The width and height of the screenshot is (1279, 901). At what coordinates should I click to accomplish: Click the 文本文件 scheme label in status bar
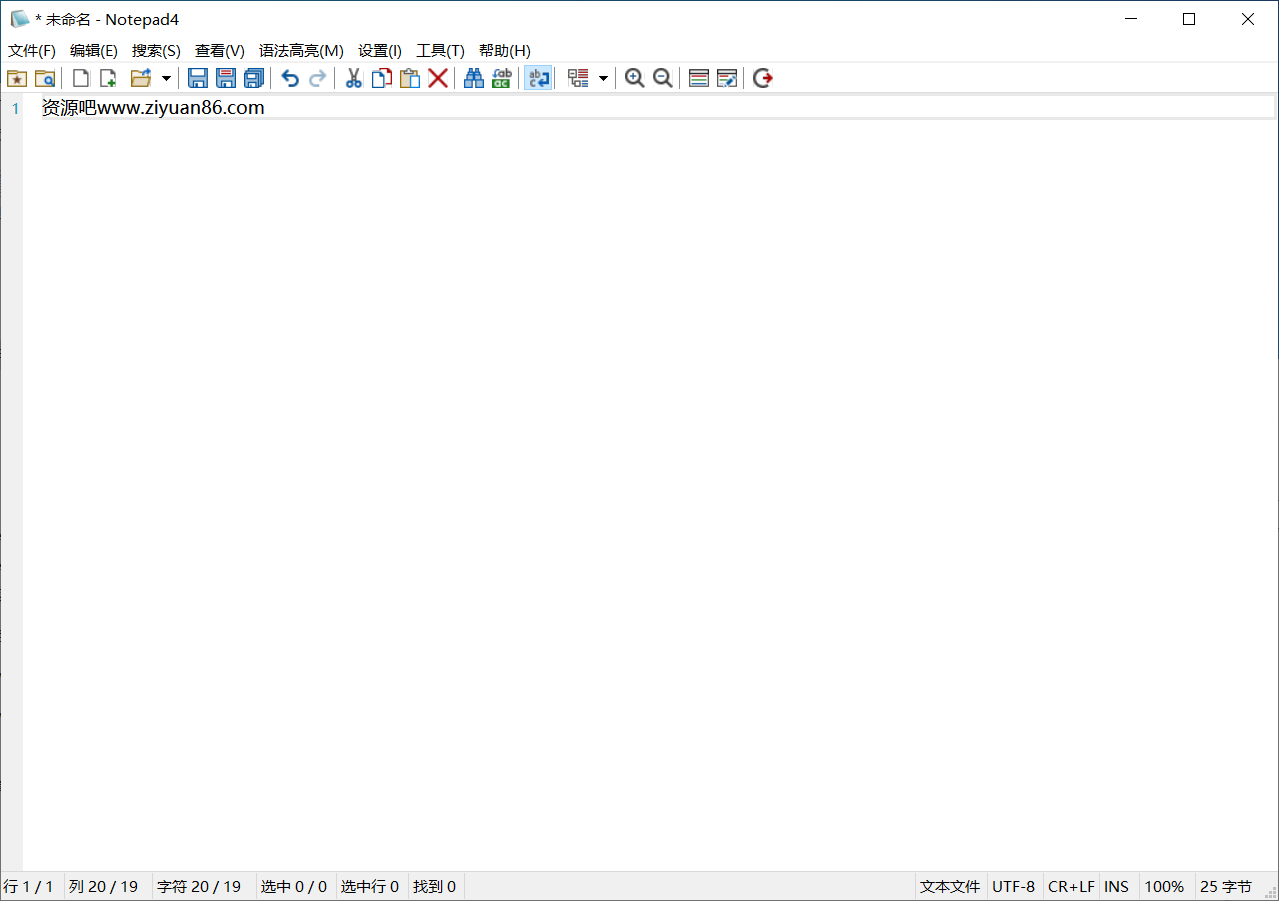coord(950,886)
